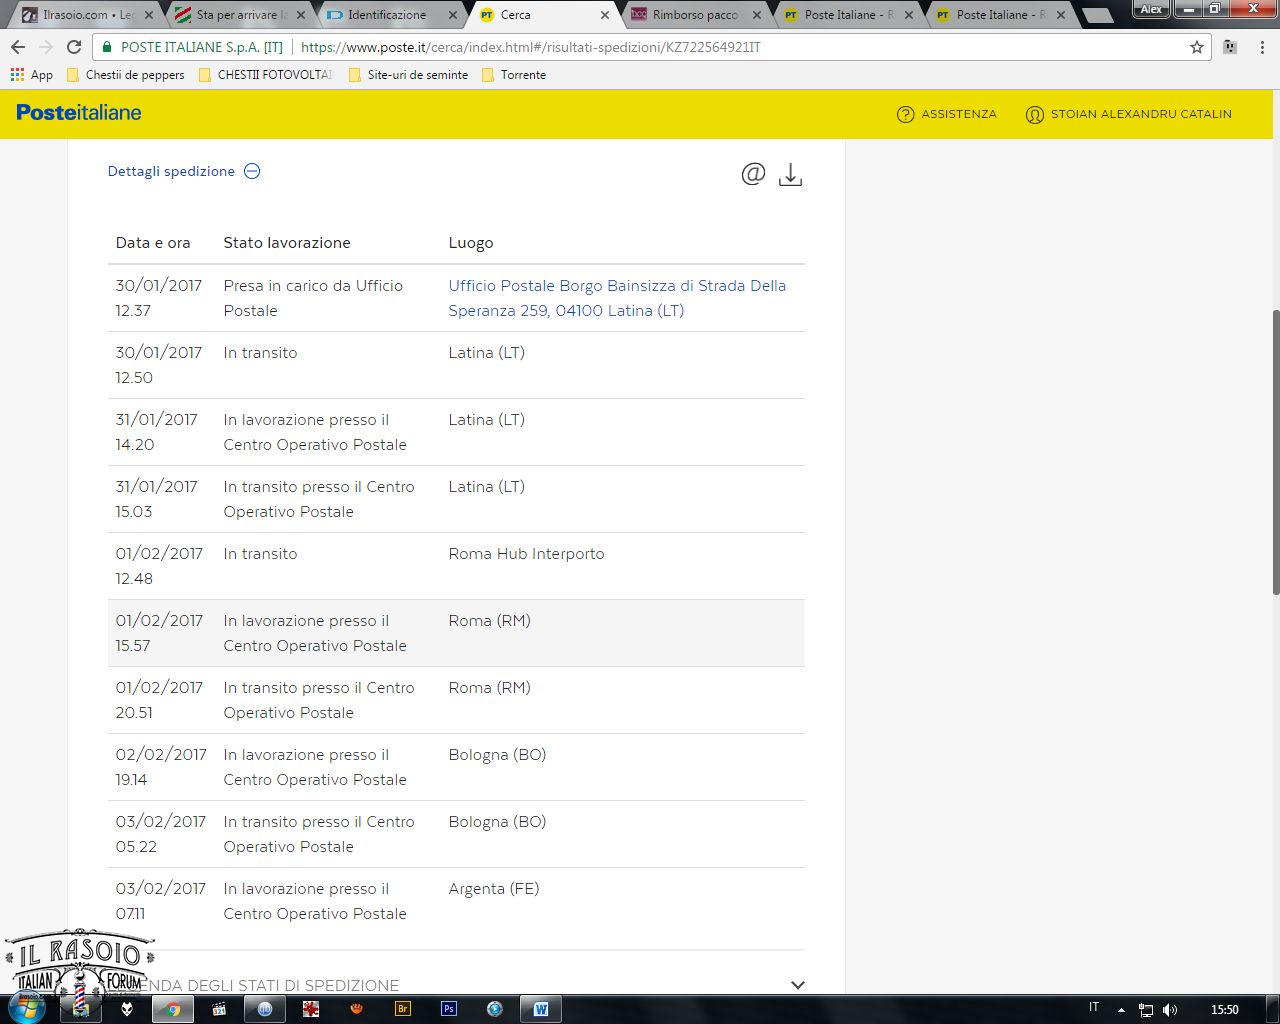Click the address bar URL field
1280x1024 pixels.
tap(650, 47)
